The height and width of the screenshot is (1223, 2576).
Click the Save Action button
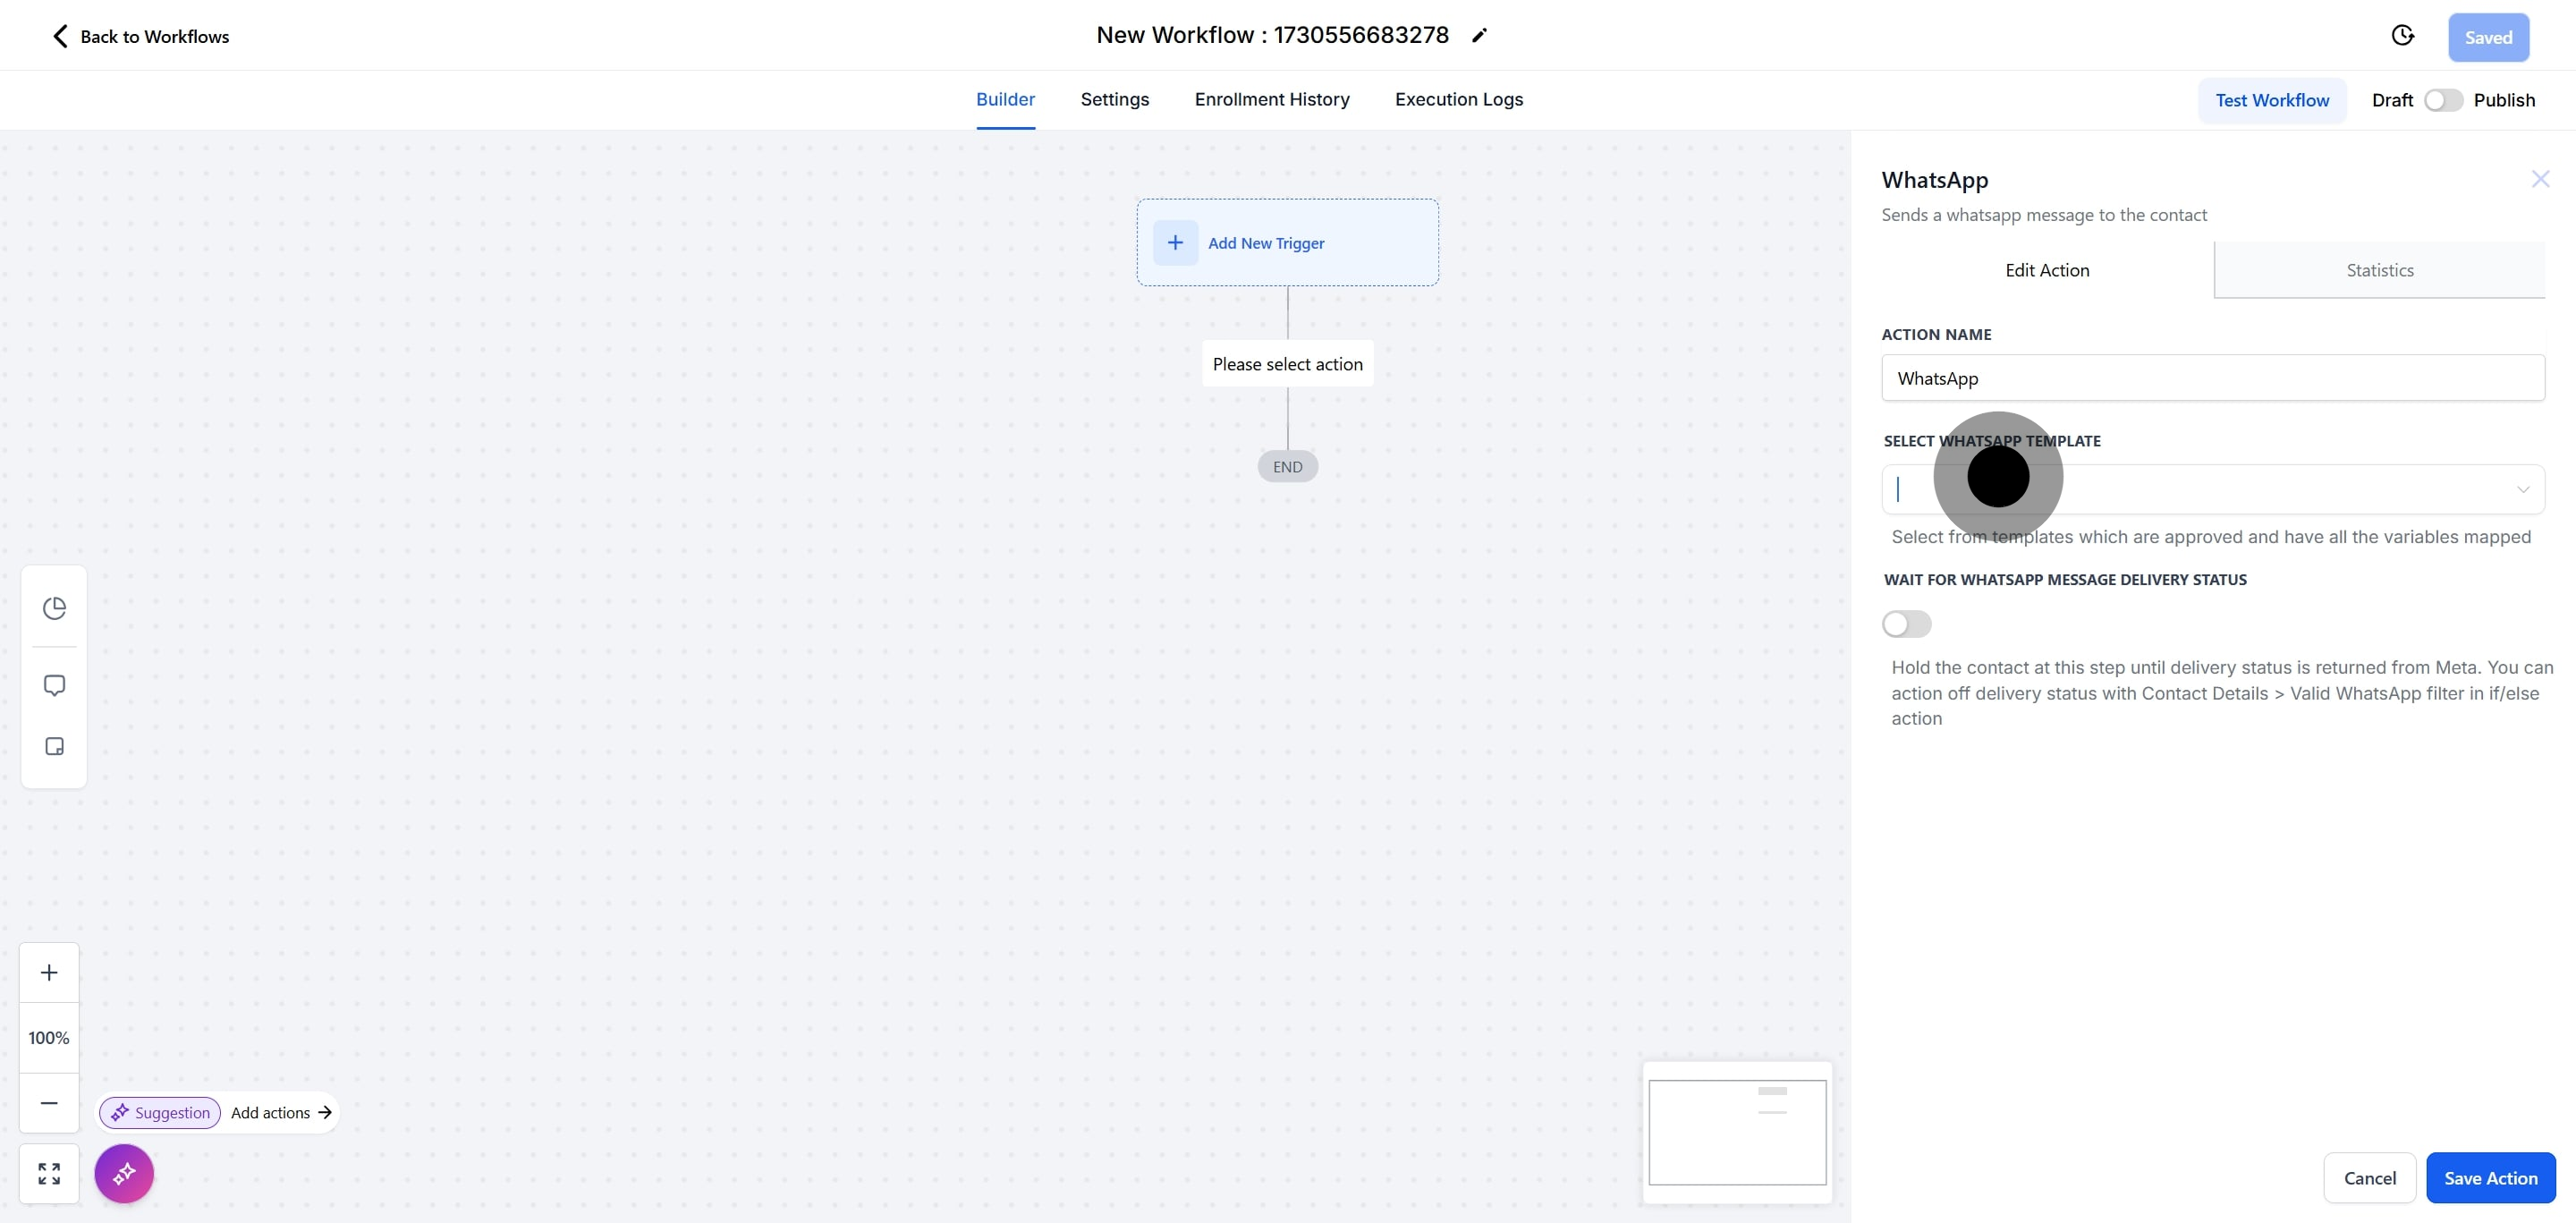tap(2490, 1177)
